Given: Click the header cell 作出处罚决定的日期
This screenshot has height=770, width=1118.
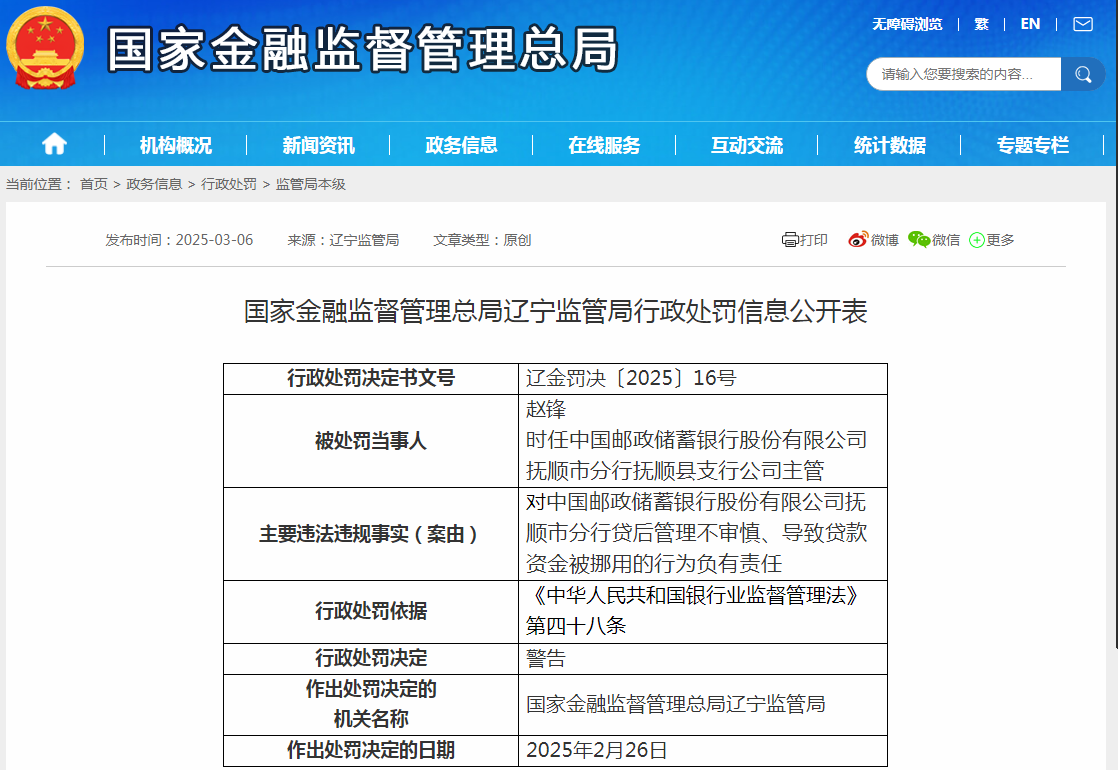Looking at the screenshot, I should 371,750.
